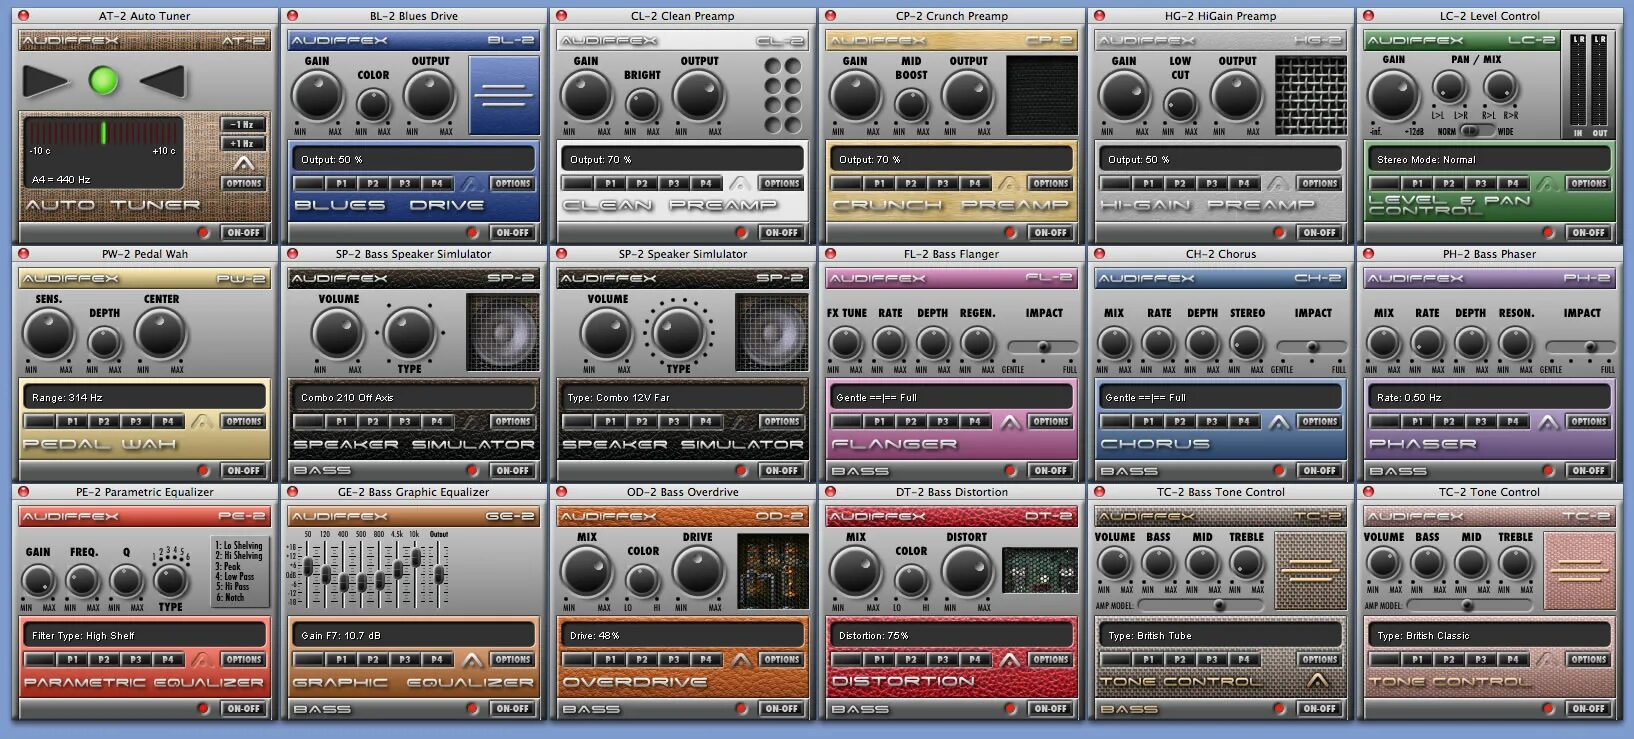Viewport: 1634px width, 739px height.
Task: Click the Audiffex A logo in HiGain Preamp
Action: [x=1278, y=184]
